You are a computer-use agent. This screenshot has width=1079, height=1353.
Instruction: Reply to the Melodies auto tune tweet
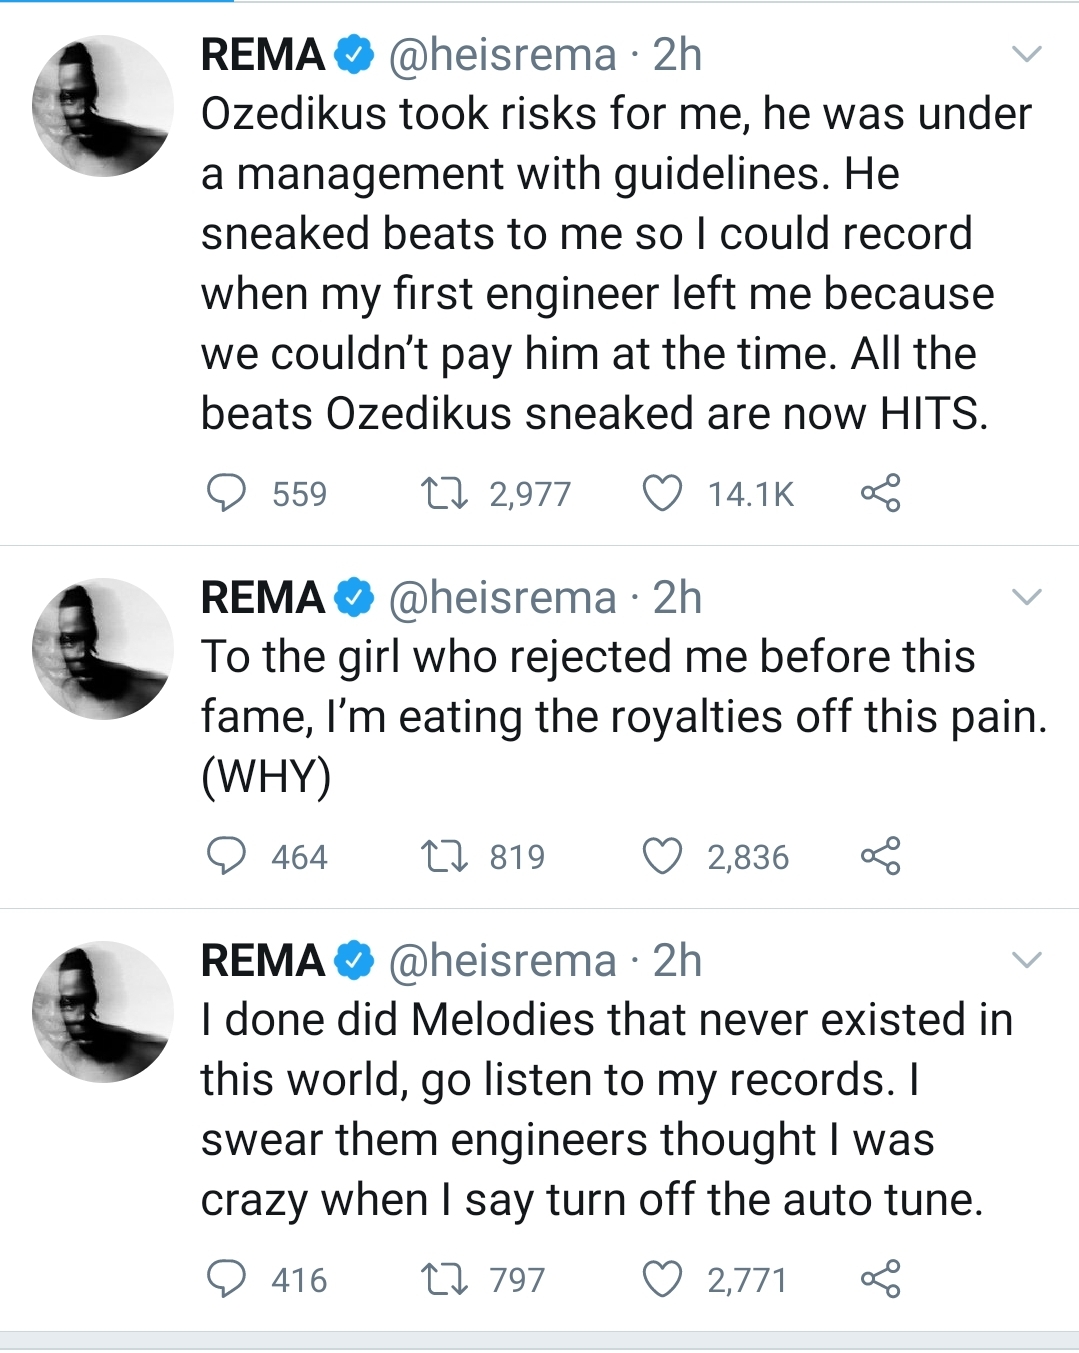[x=226, y=1279]
